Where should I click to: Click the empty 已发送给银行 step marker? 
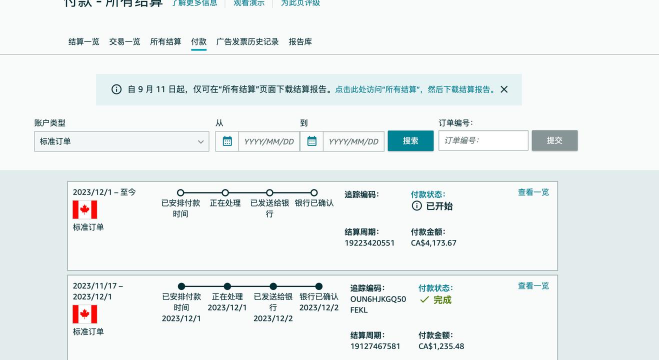coord(270,193)
